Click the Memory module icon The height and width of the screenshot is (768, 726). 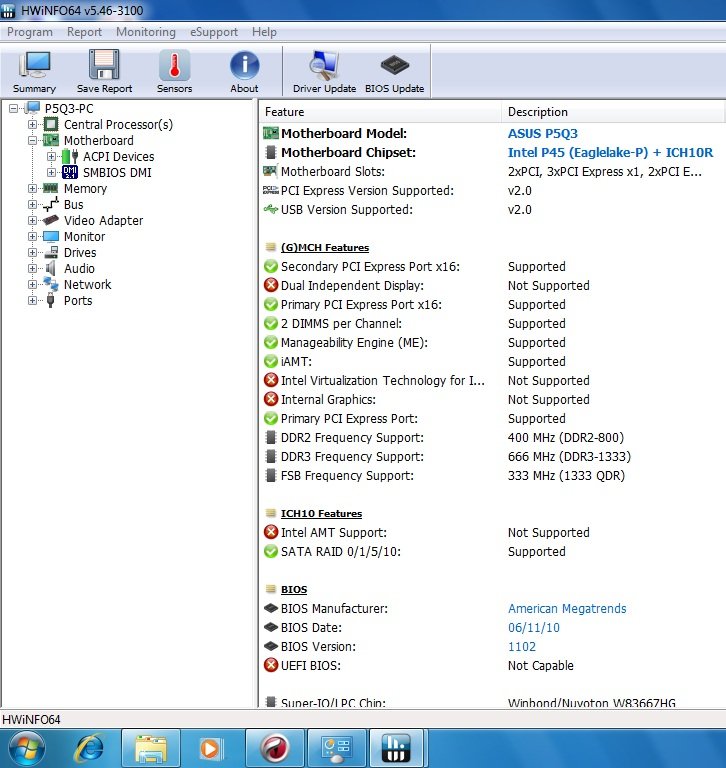pyautogui.click(x=50, y=188)
